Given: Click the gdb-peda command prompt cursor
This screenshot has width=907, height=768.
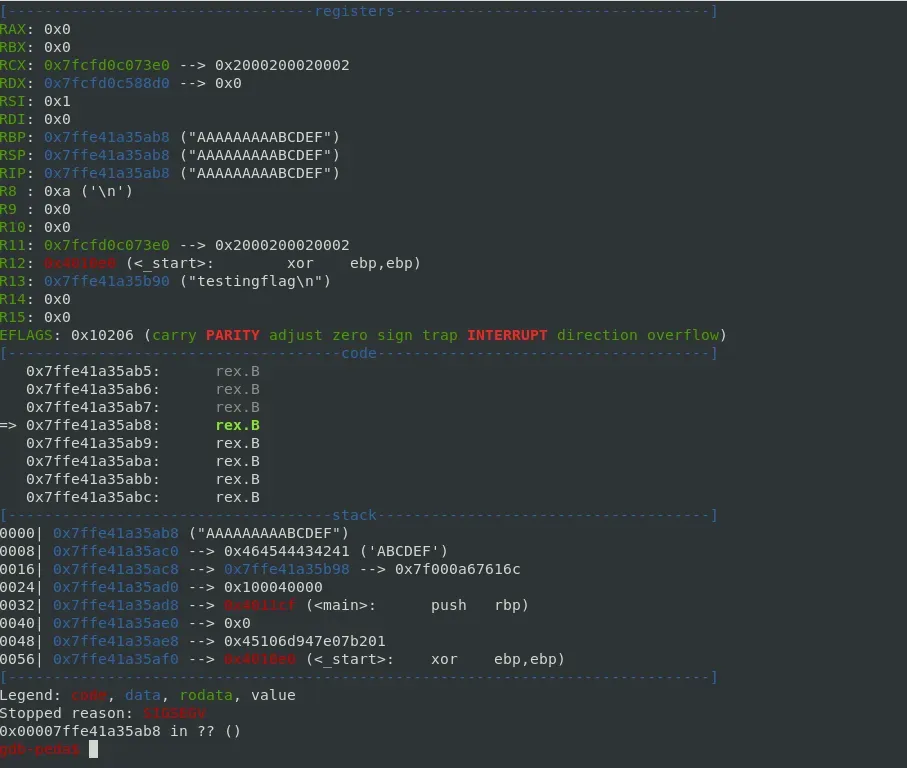Looking at the screenshot, I should click(93, 749).
